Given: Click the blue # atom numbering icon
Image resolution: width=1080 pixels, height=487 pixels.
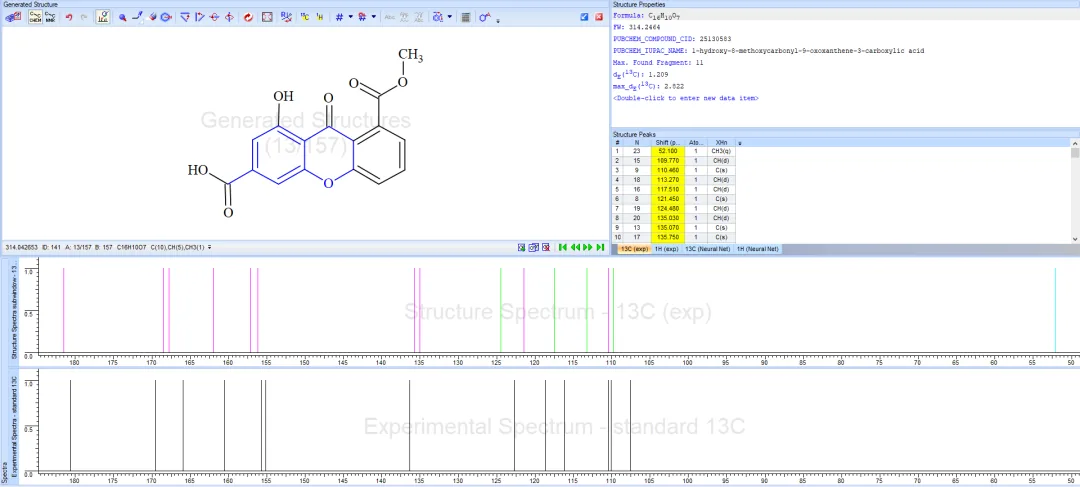Looking at the screenshot, I should pos(339,17).
